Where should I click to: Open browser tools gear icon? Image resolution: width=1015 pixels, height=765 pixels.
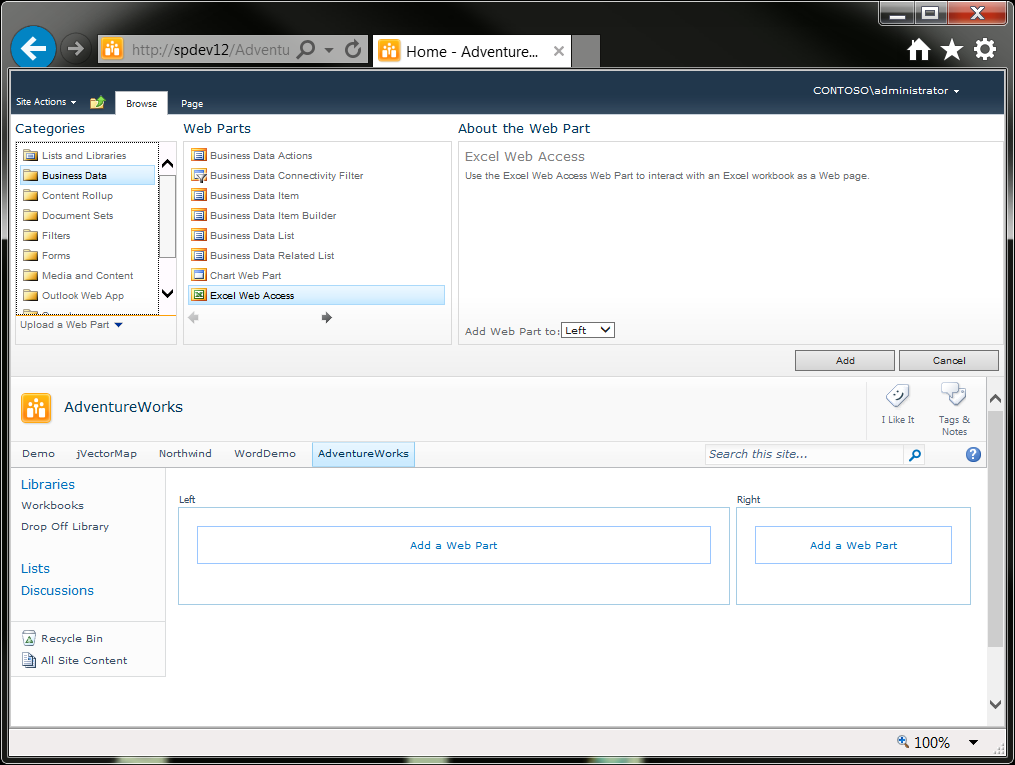click(985, 49)
